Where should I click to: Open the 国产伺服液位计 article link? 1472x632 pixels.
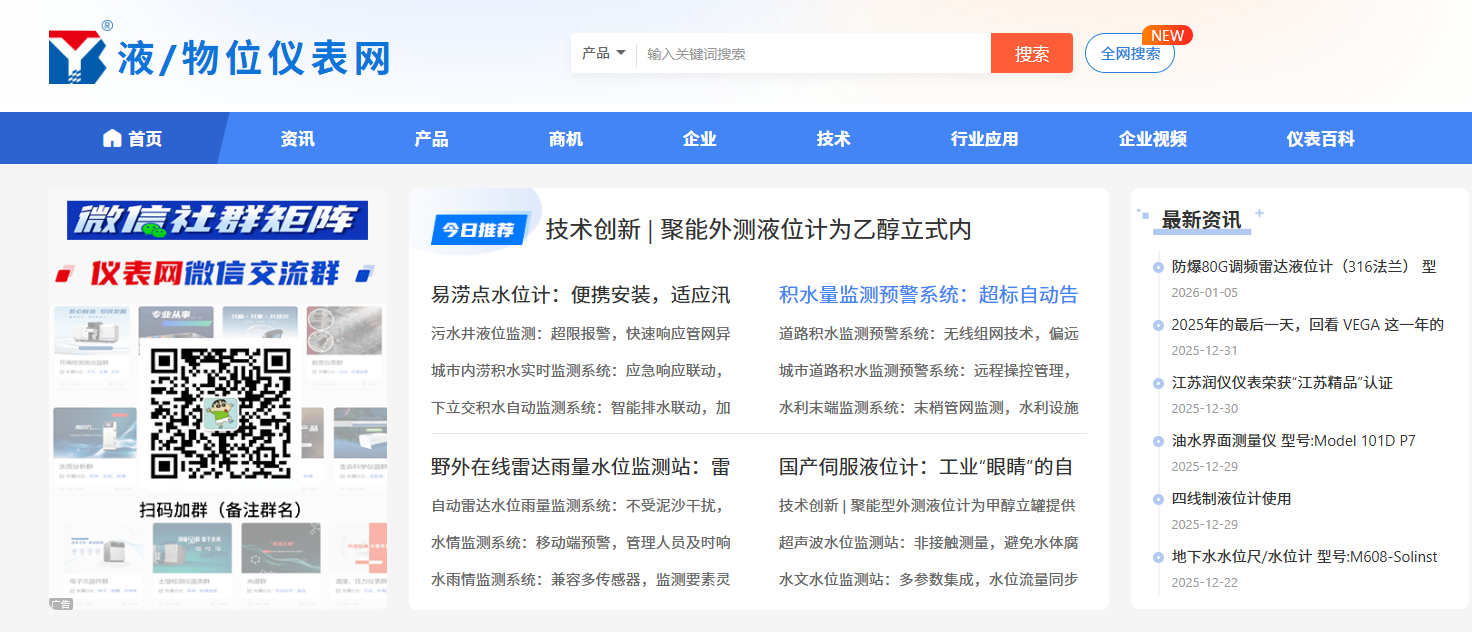pos(925,467)
